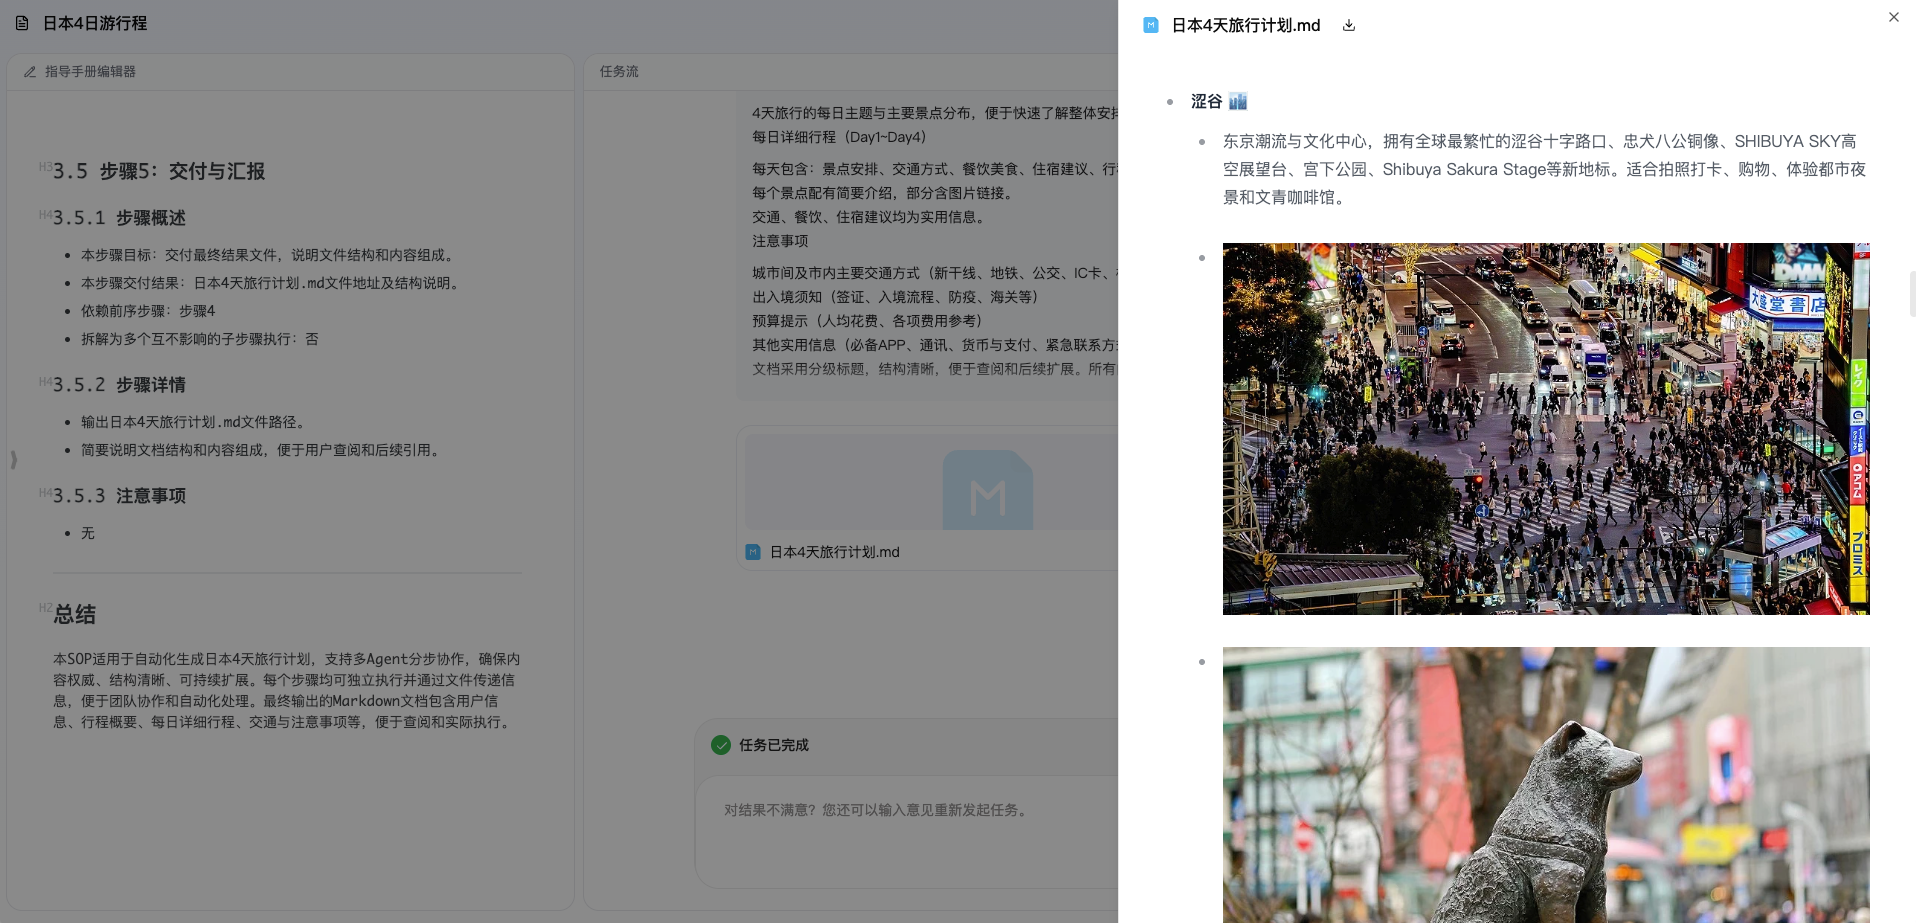Viewport: 1916px width, 923px height.
Task: Click the page title 日本4日游行程
Action: pyautogui.click(x=95, y=23)
